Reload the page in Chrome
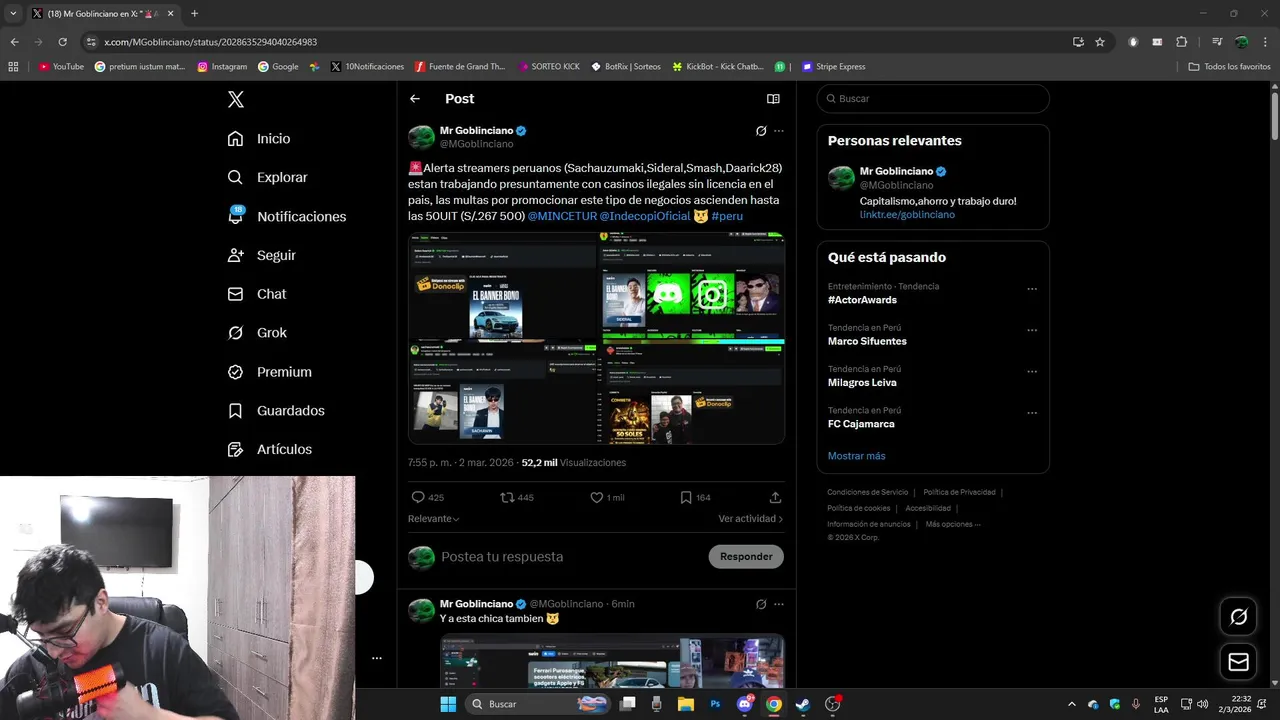Image resolution: width=1280 pixels, height=720 pixels. [x=62, y=42]
